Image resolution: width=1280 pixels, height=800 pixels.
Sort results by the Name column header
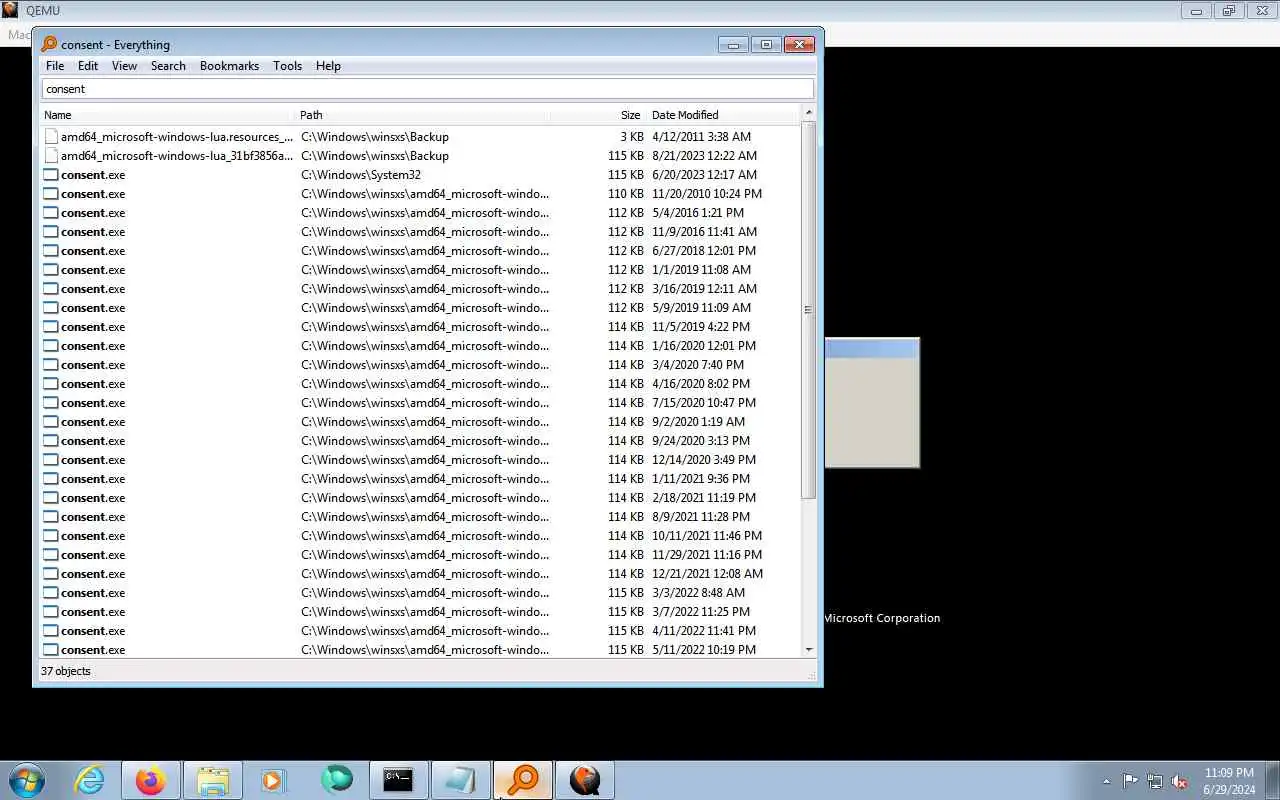168,115
